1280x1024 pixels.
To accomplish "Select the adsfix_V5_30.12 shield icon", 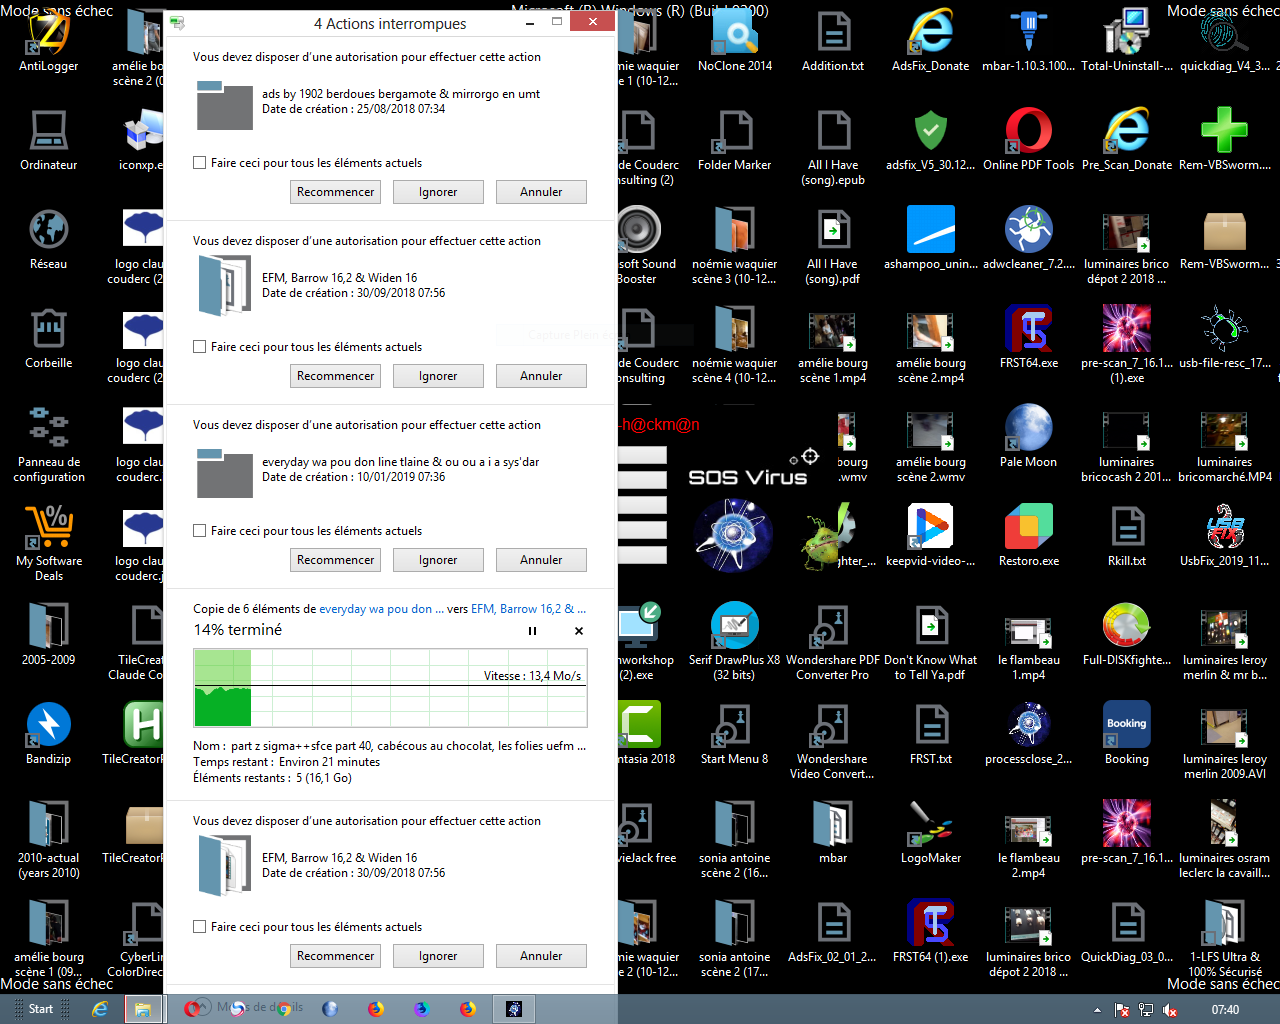I will coord(930,141).
